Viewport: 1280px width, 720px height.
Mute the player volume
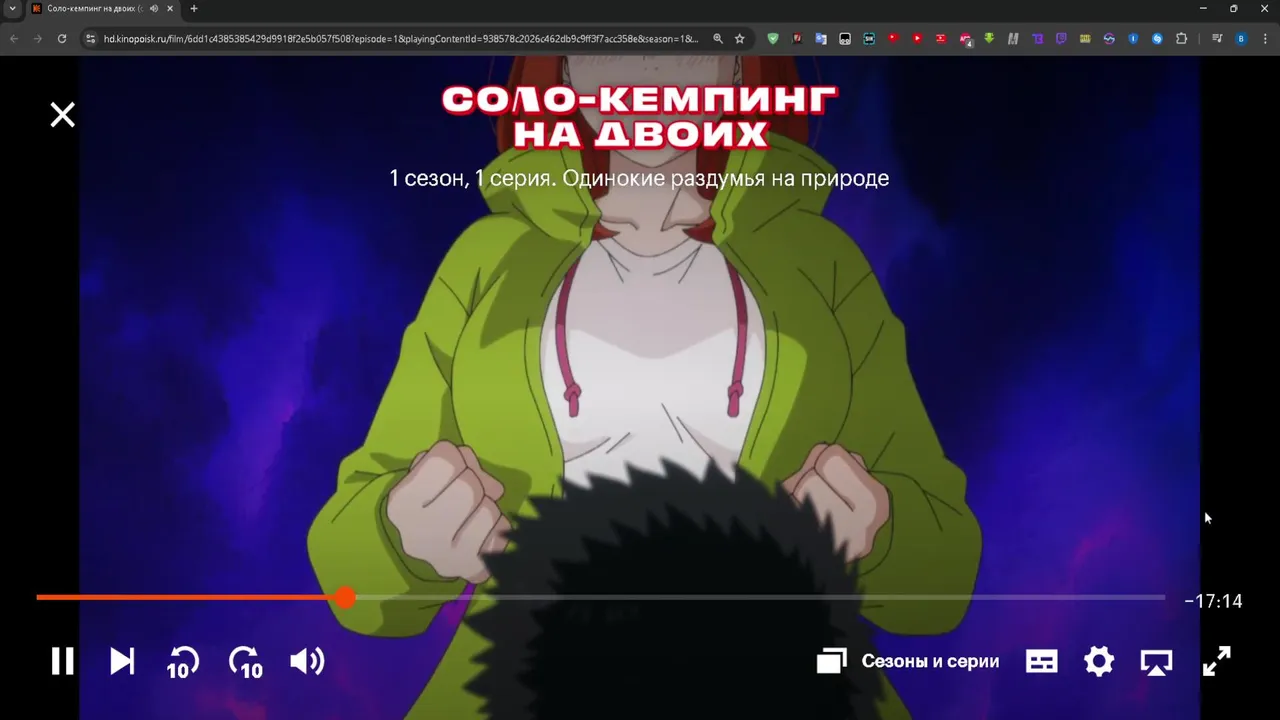tap(307, 661)
